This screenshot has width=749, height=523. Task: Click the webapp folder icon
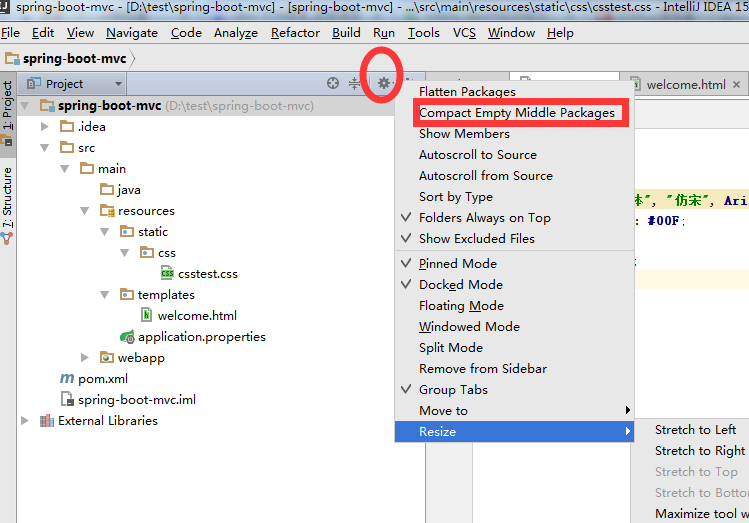click(x=107, y=357)
